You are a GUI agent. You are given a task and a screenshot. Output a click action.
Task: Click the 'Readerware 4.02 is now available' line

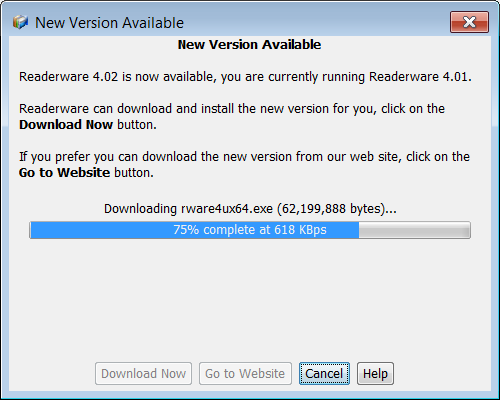tap(245, 77)
